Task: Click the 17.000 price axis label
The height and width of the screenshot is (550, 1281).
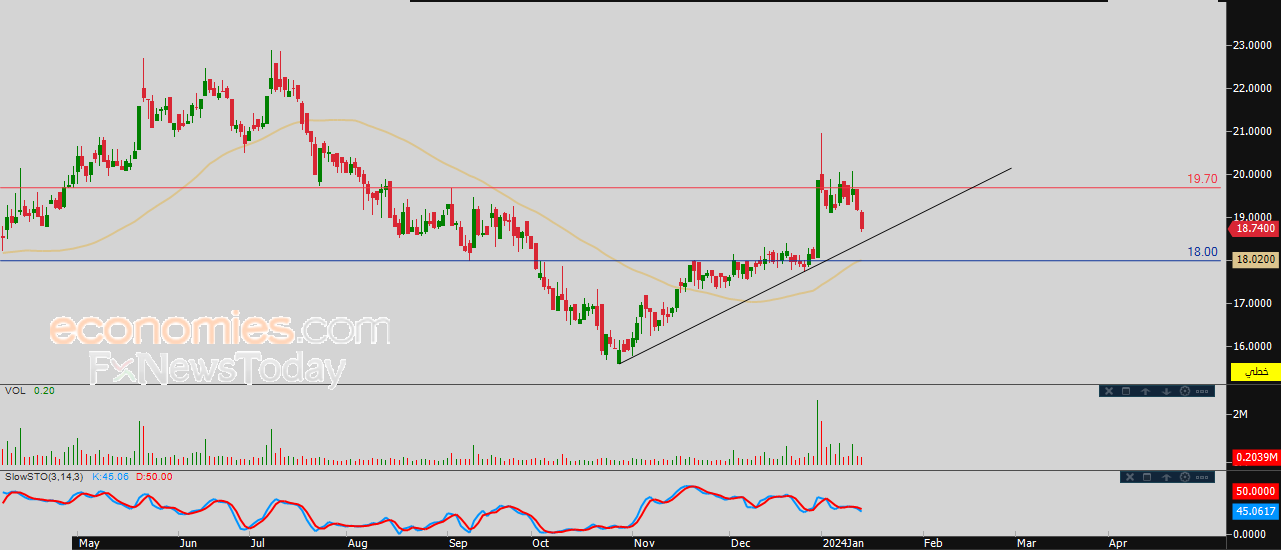Action: click(x=1253, y=303)
